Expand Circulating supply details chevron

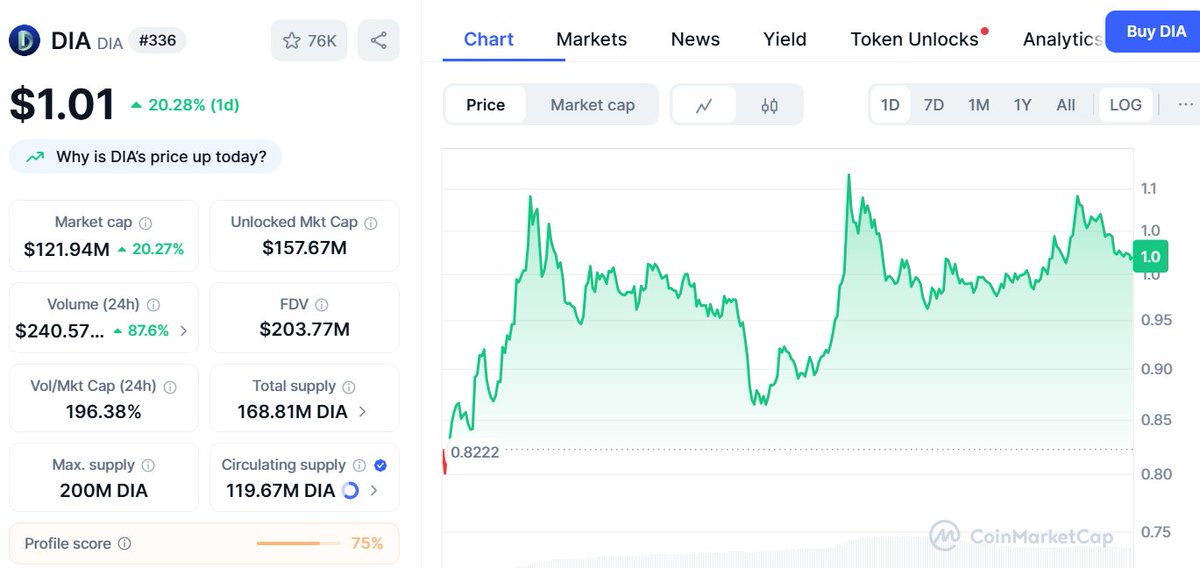tap(374, 491)
